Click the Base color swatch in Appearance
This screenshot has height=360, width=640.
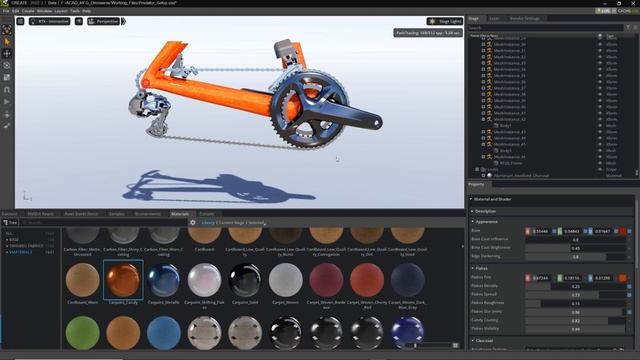point(623,231)
